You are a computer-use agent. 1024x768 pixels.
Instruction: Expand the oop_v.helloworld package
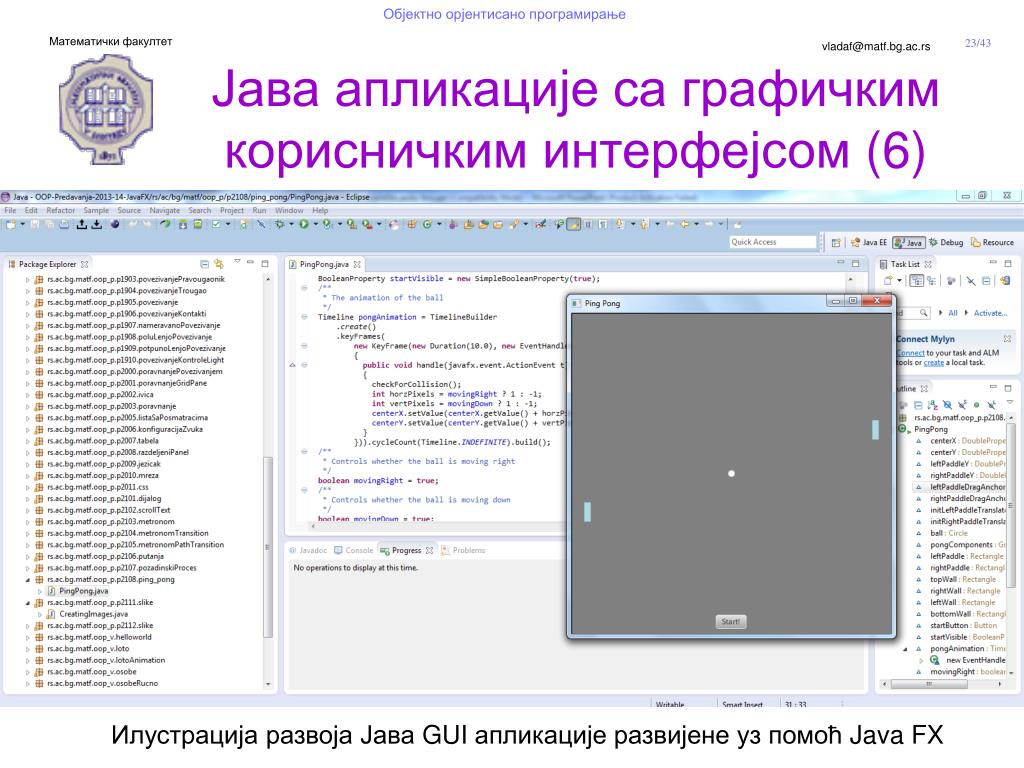click(x=27, y=637)
